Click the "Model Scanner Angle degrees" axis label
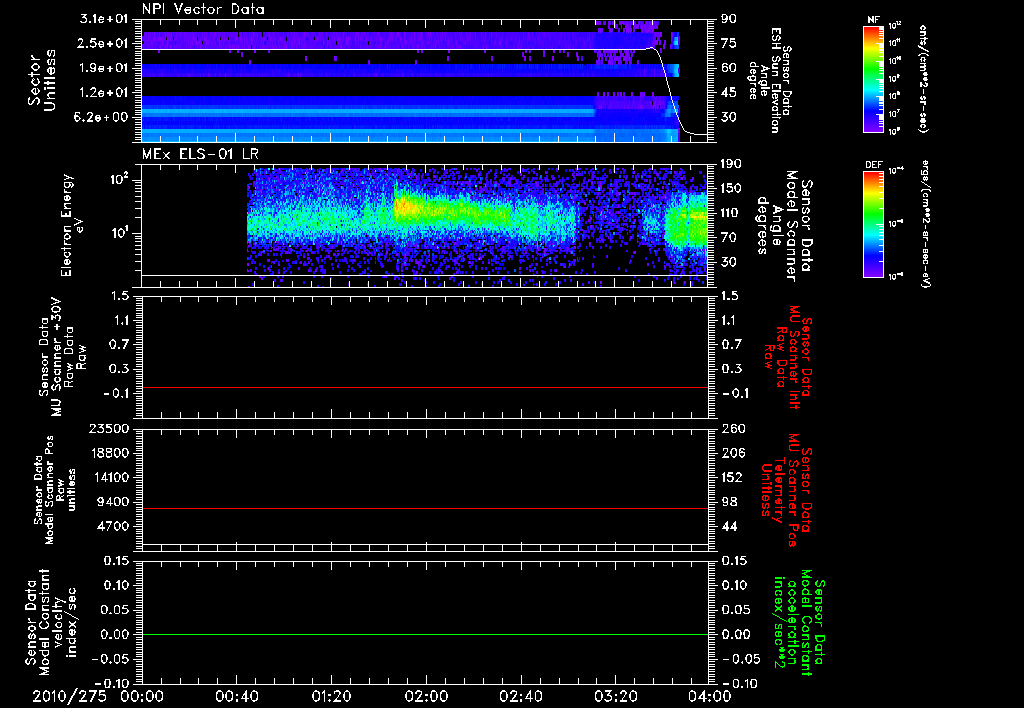The height and width of the screenshot is (708, 1024). tap(784, 226)
